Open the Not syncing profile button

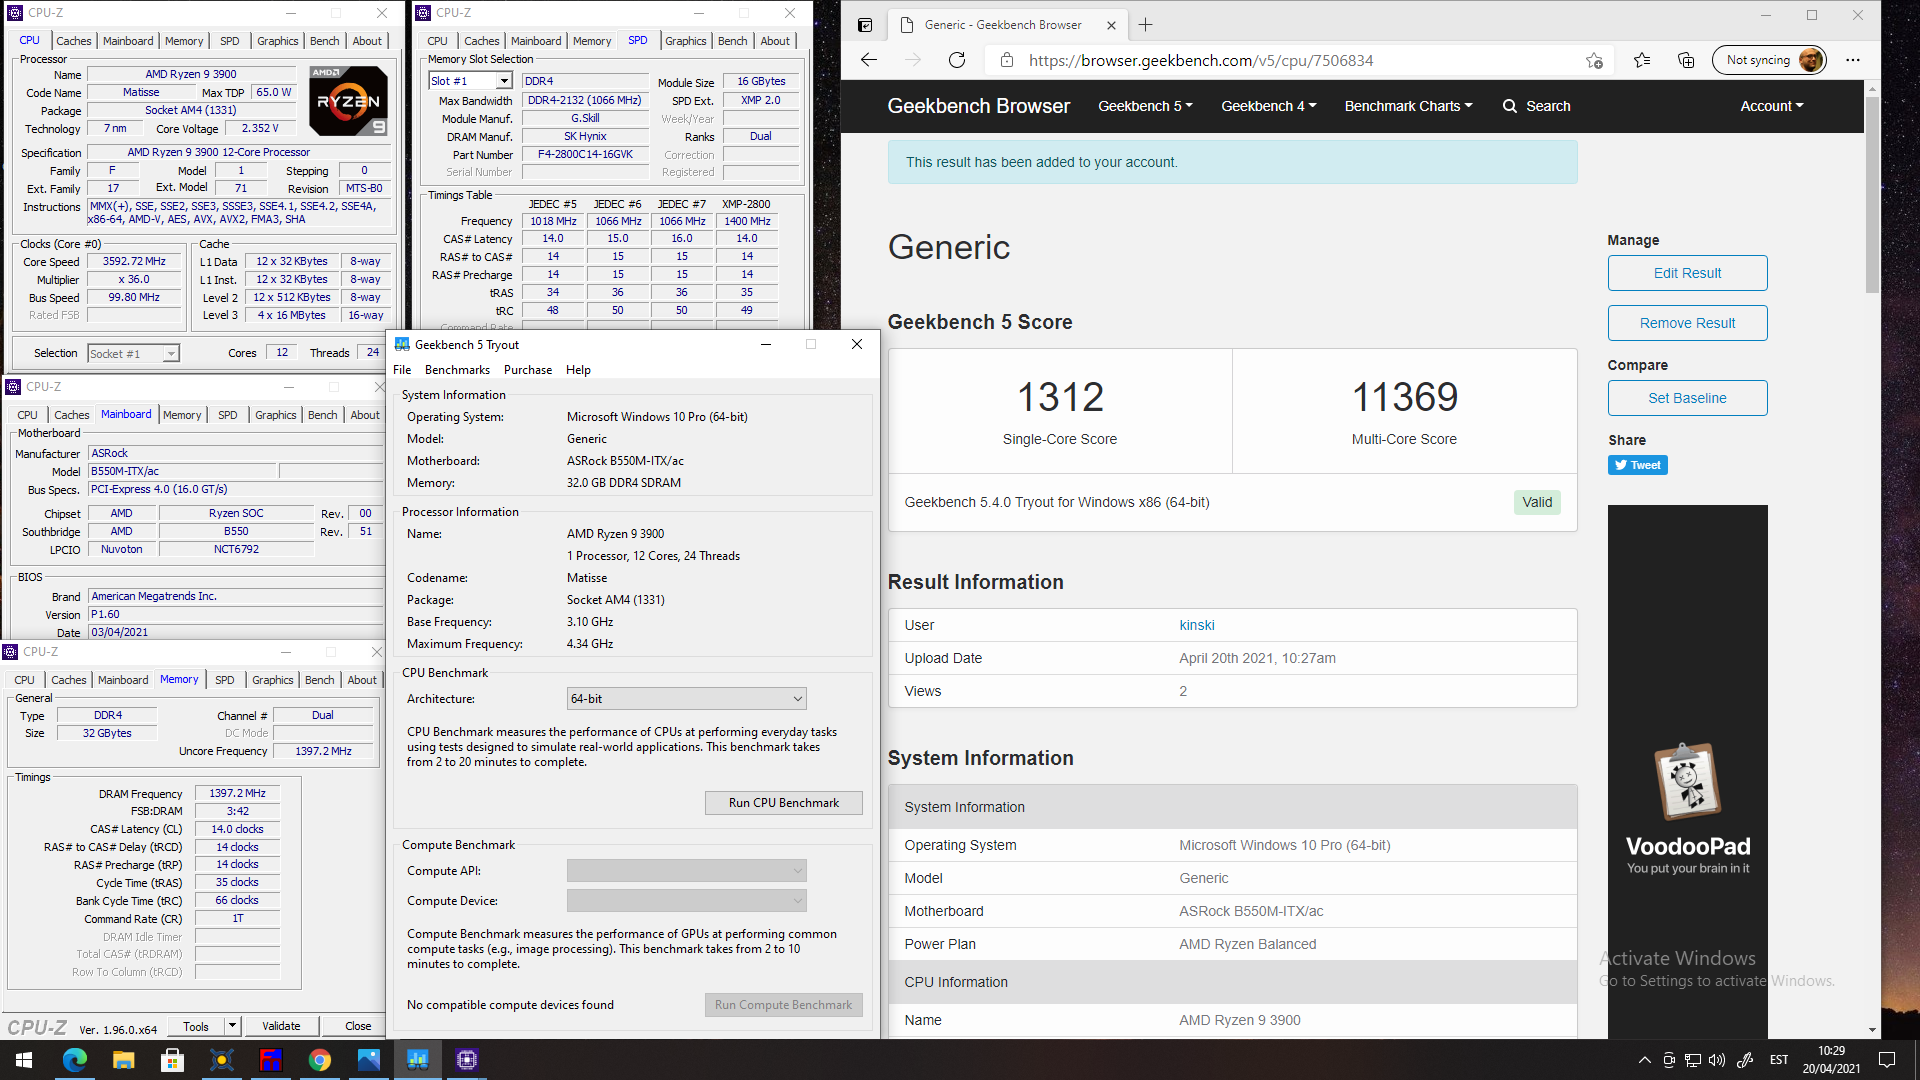(1769, 60)
